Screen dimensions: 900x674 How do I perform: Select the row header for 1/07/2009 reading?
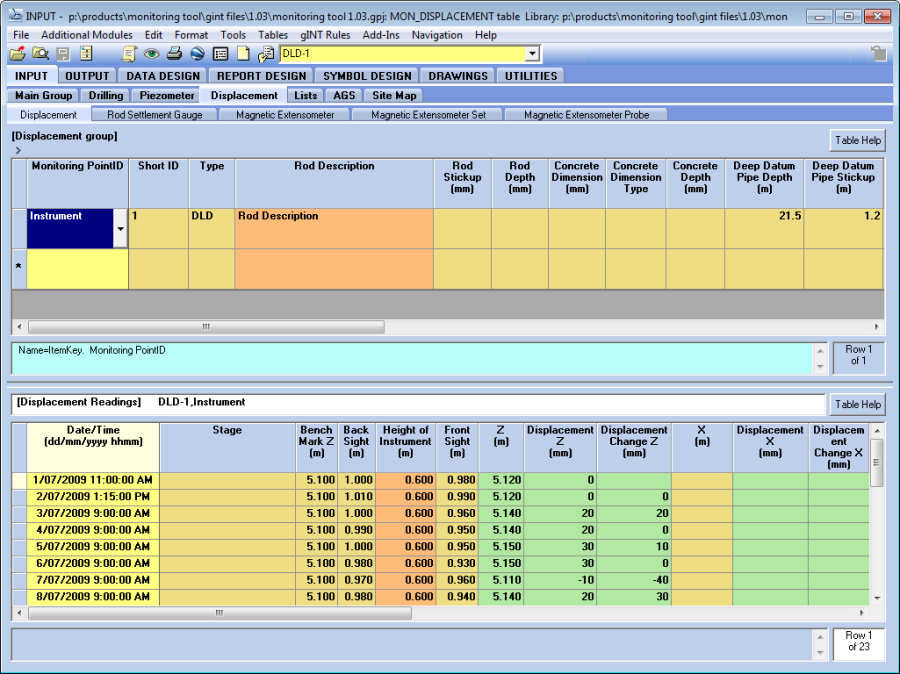pos(19,481)
